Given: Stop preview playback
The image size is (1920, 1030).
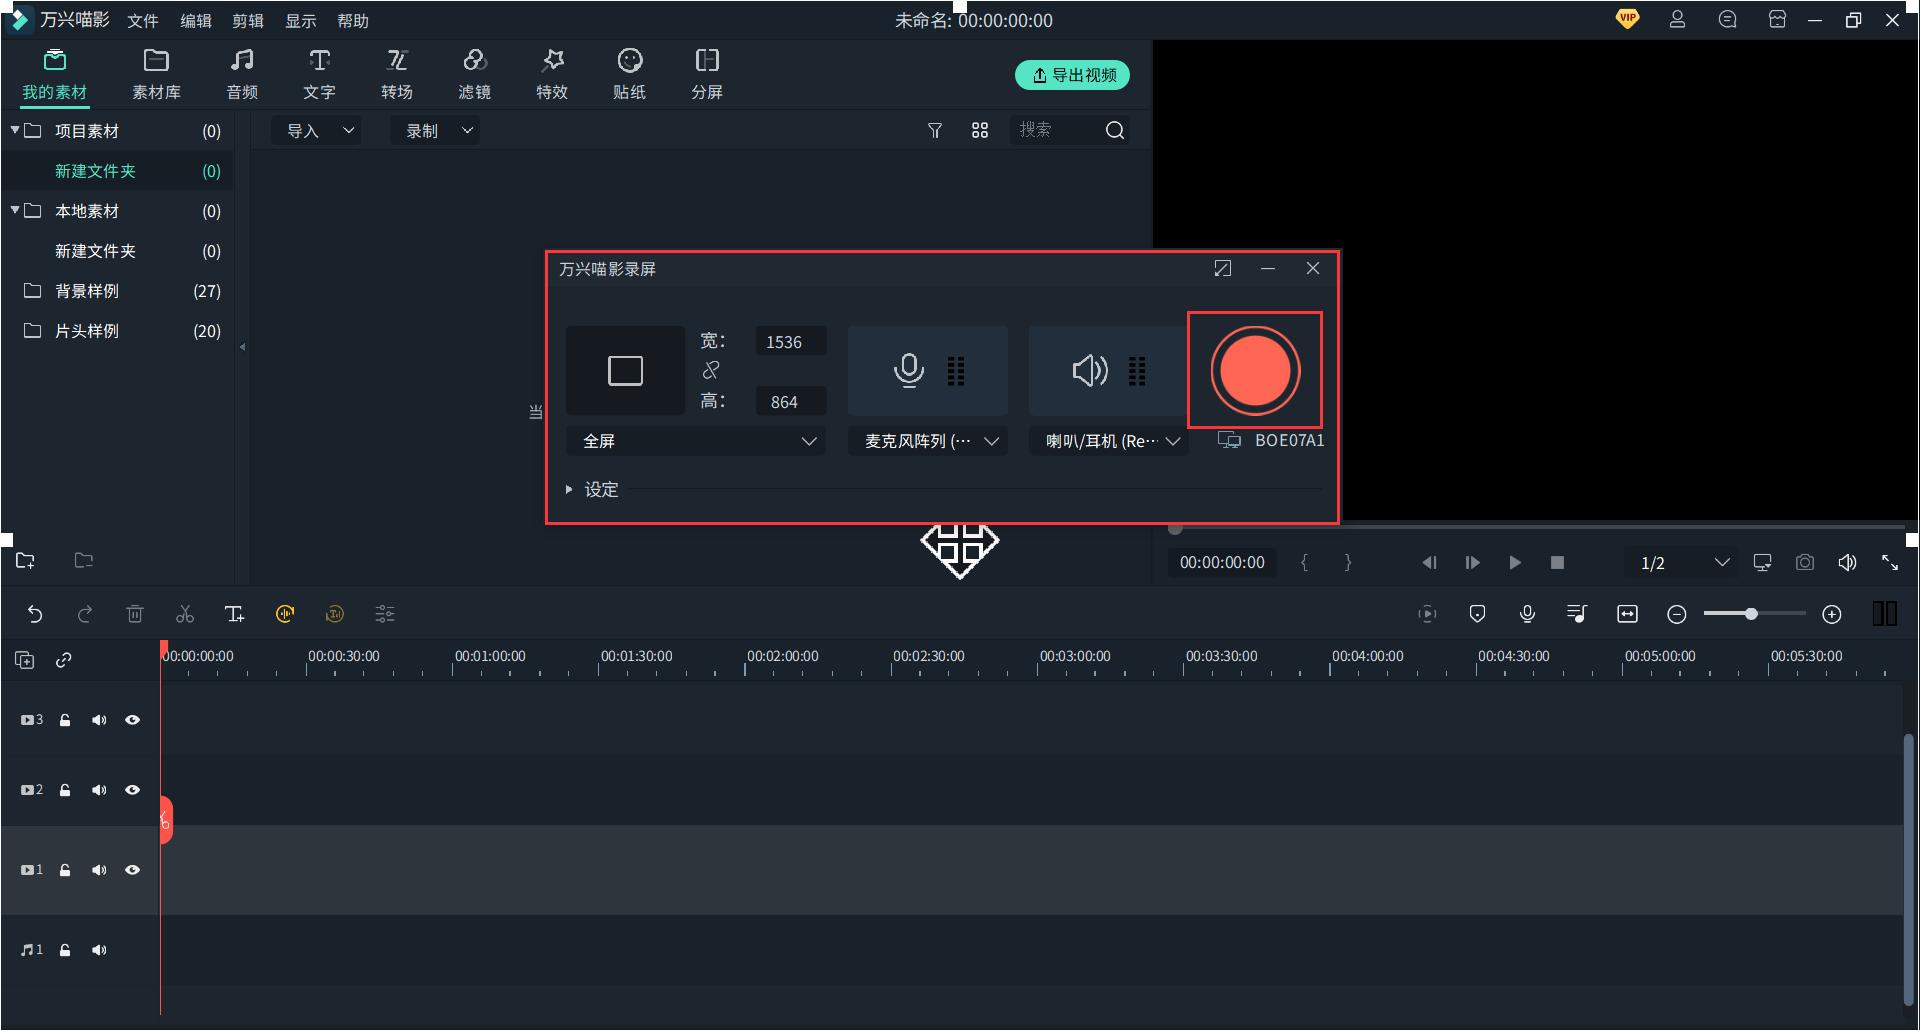Looking at the screenshot, I should tap(1557, 563).
